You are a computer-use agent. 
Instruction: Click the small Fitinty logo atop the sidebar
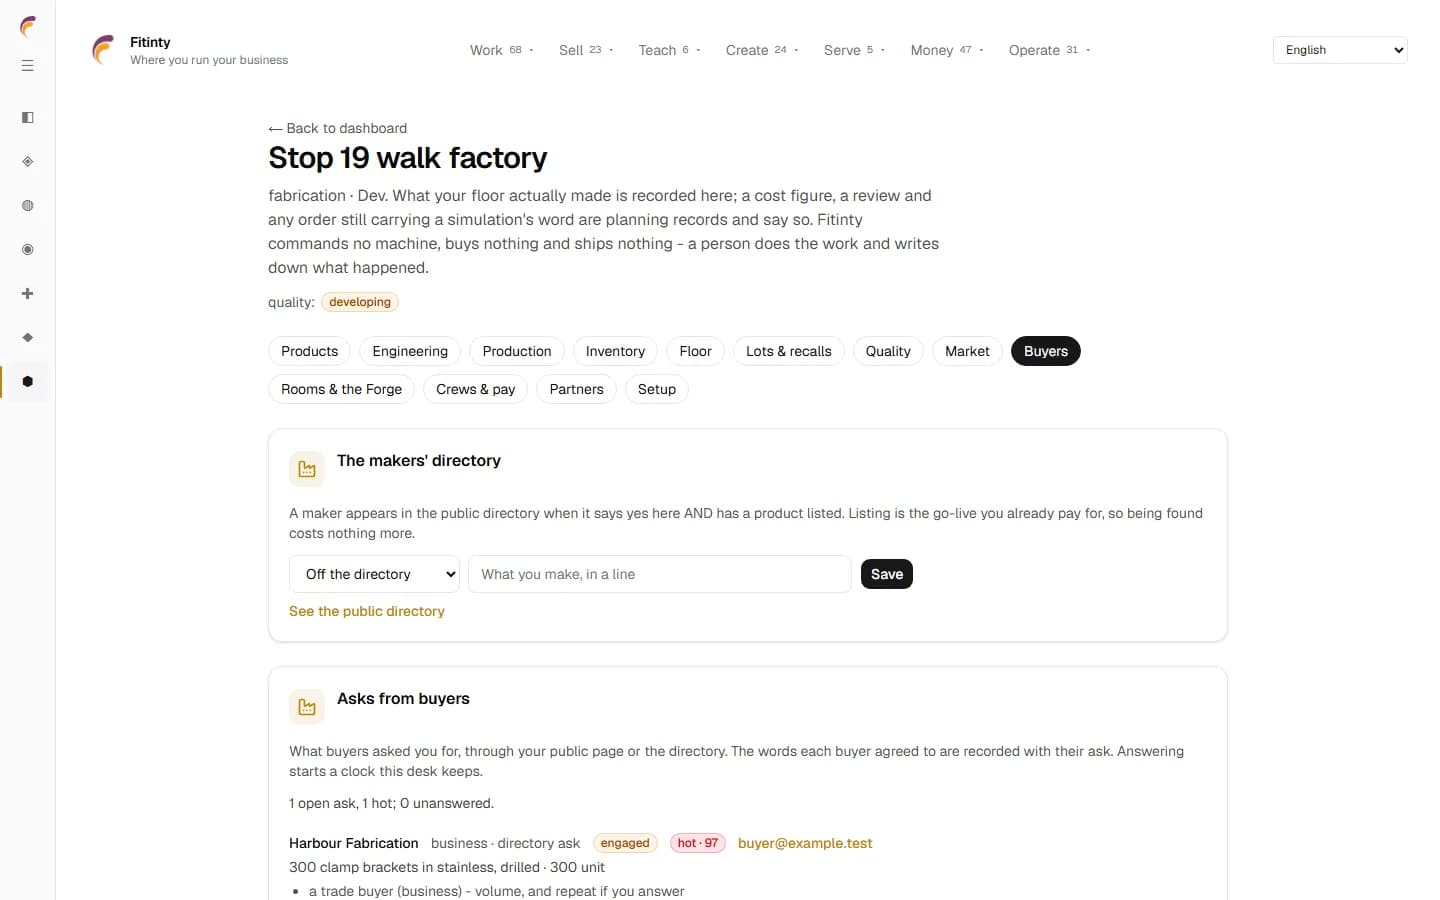28,27
